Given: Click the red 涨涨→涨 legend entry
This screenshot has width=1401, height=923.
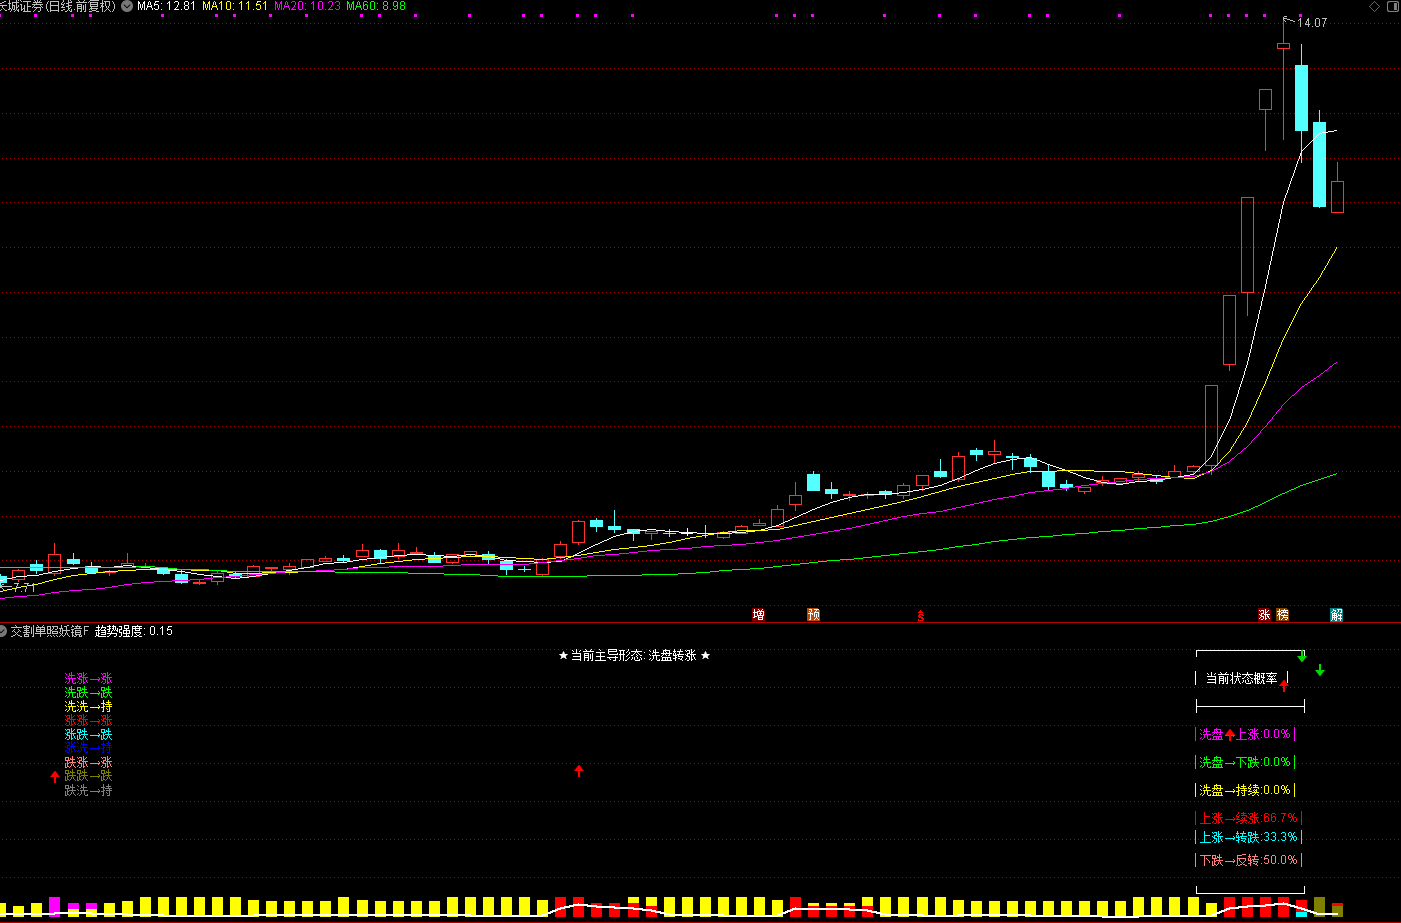Looking at the screenshot, I should (88, 720).
